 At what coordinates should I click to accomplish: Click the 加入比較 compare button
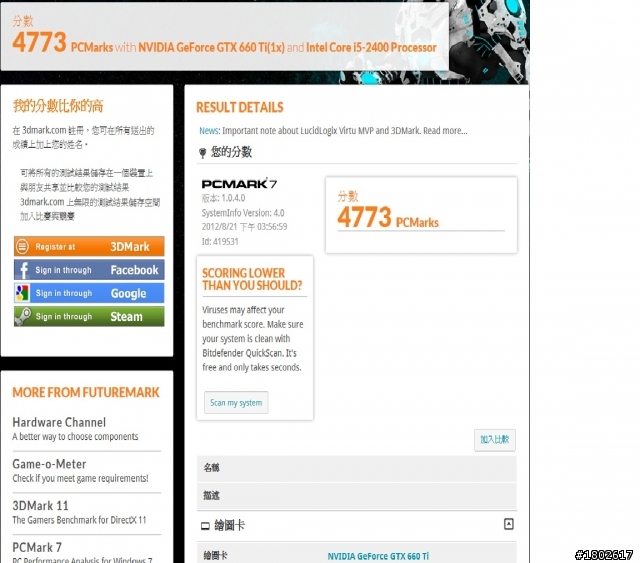pyautogui.click(x=495, y=440)
